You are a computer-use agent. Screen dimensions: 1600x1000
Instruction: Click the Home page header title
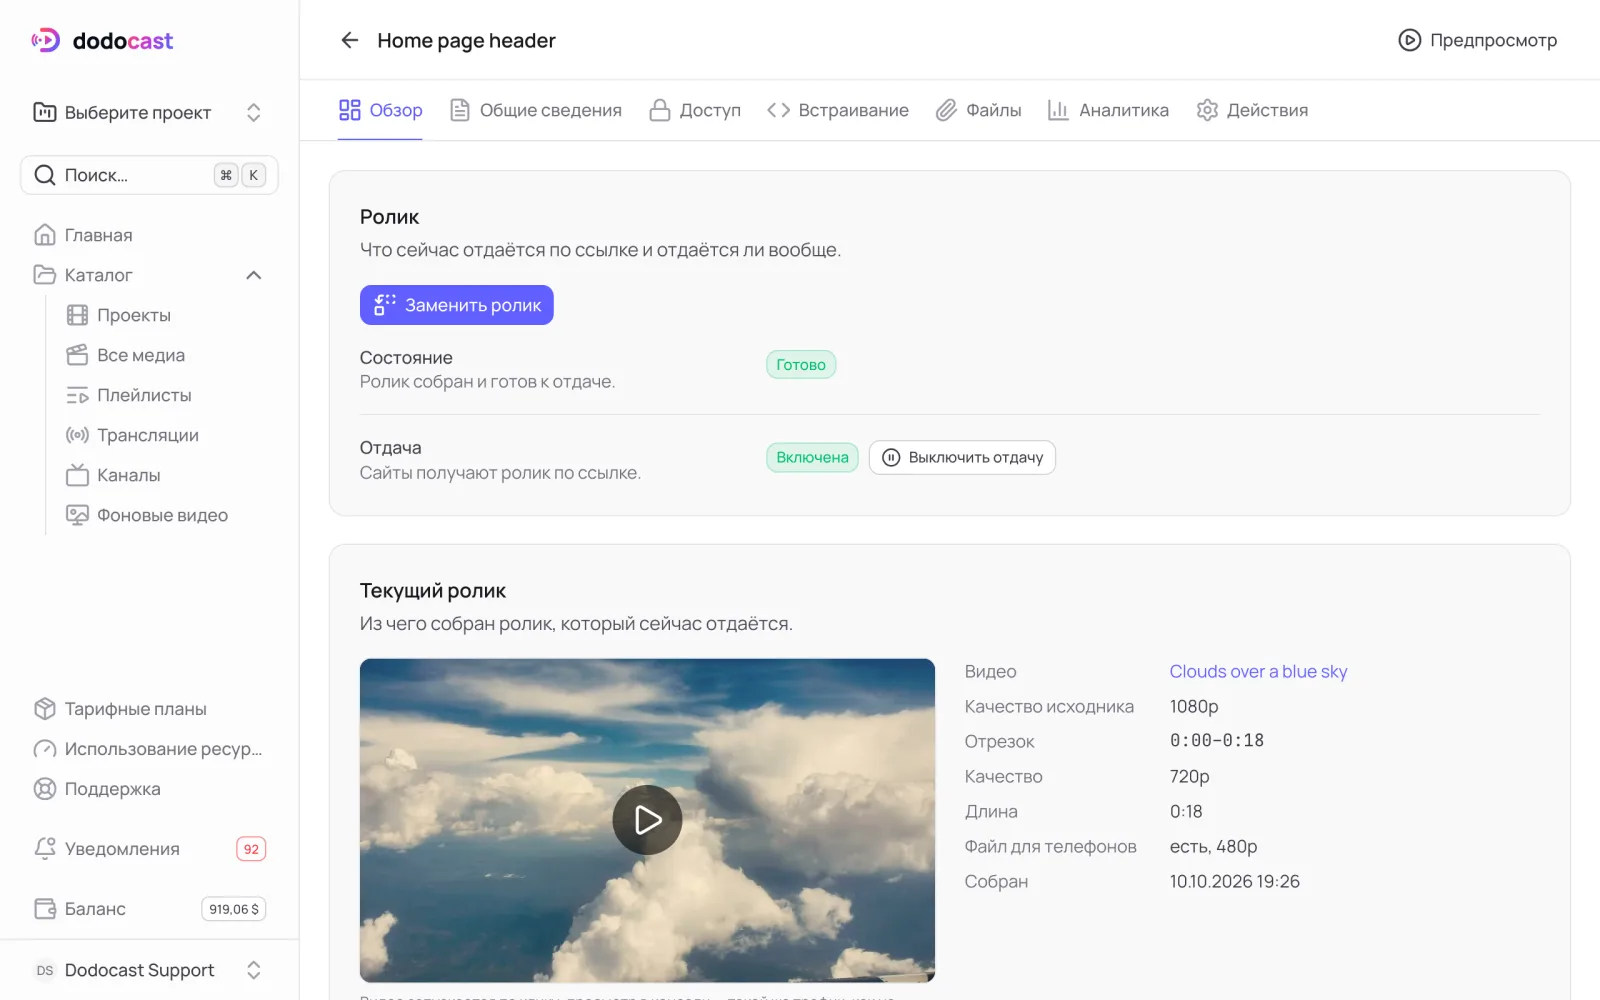tap(466, 40)
